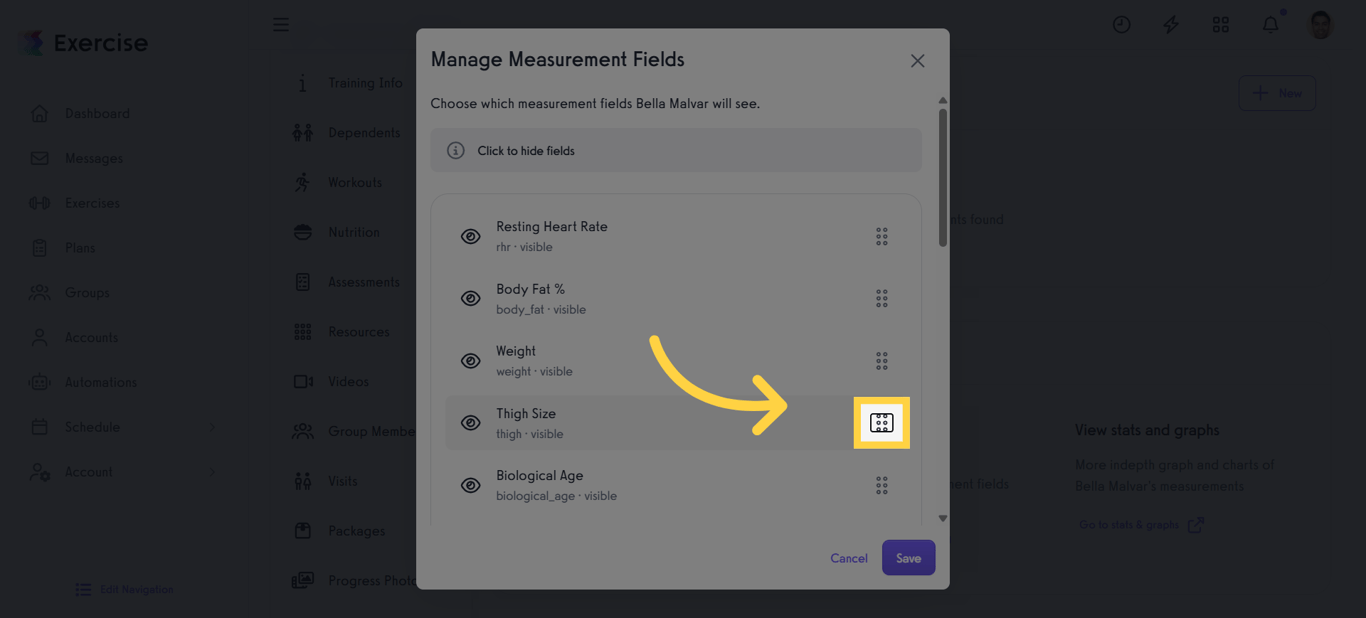Open Dashboard from the sidebar
The width and height of the screenshot is (1366, 618).
(97, 114)
